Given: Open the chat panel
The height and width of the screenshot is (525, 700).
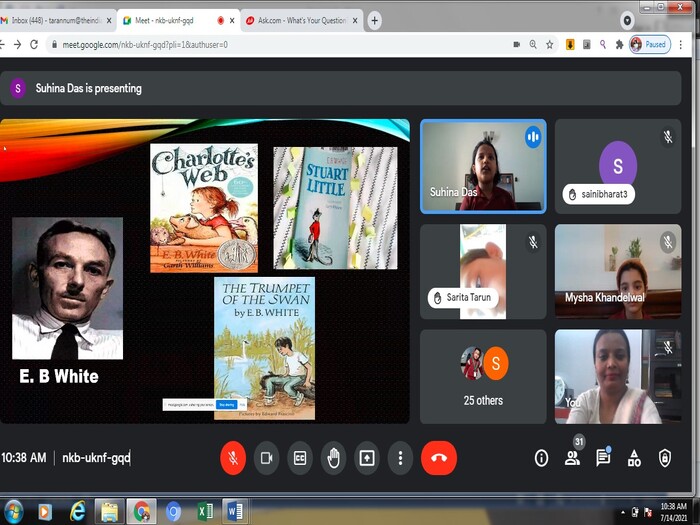Looking at the screenshot, I should [603, 458].
